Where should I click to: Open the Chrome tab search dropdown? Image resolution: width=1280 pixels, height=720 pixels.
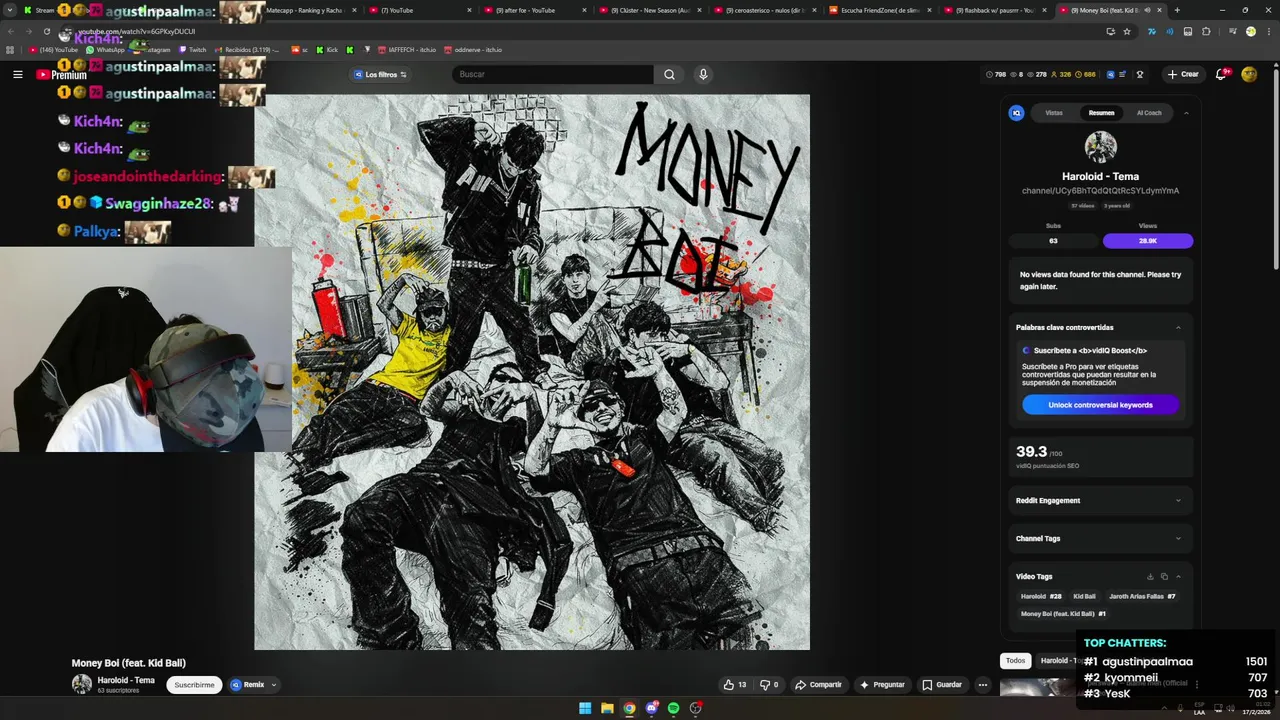(10, 10)
